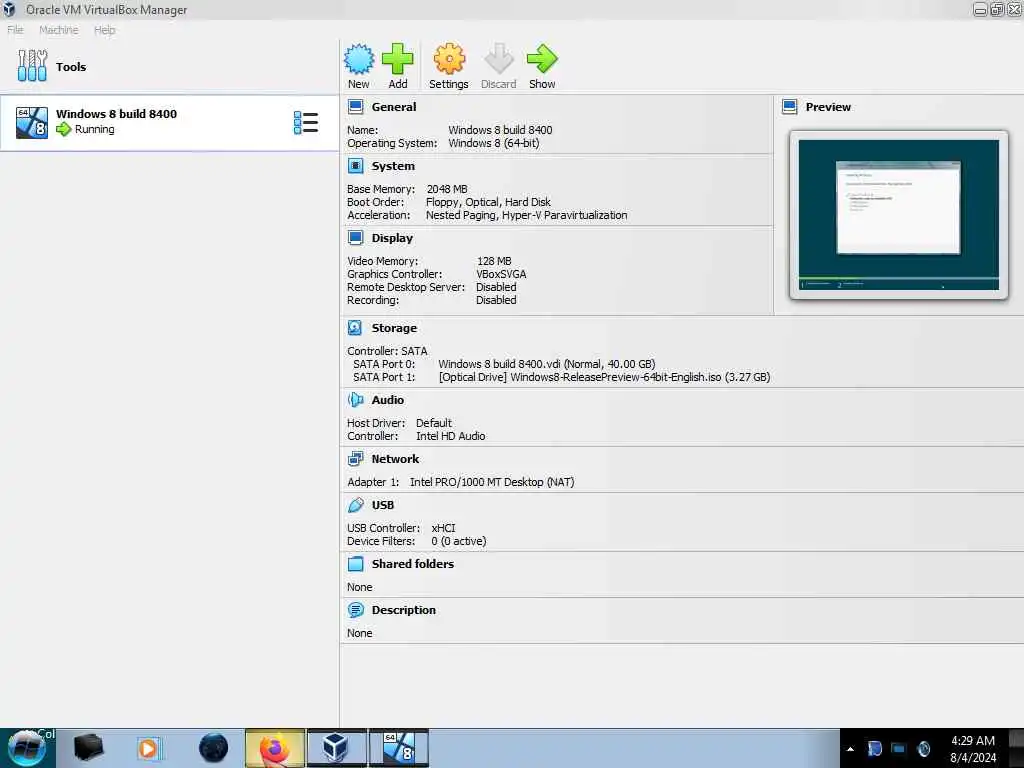Open the Help menu
This screenshot has width=1024, height=768.
(x=104, y=29)
